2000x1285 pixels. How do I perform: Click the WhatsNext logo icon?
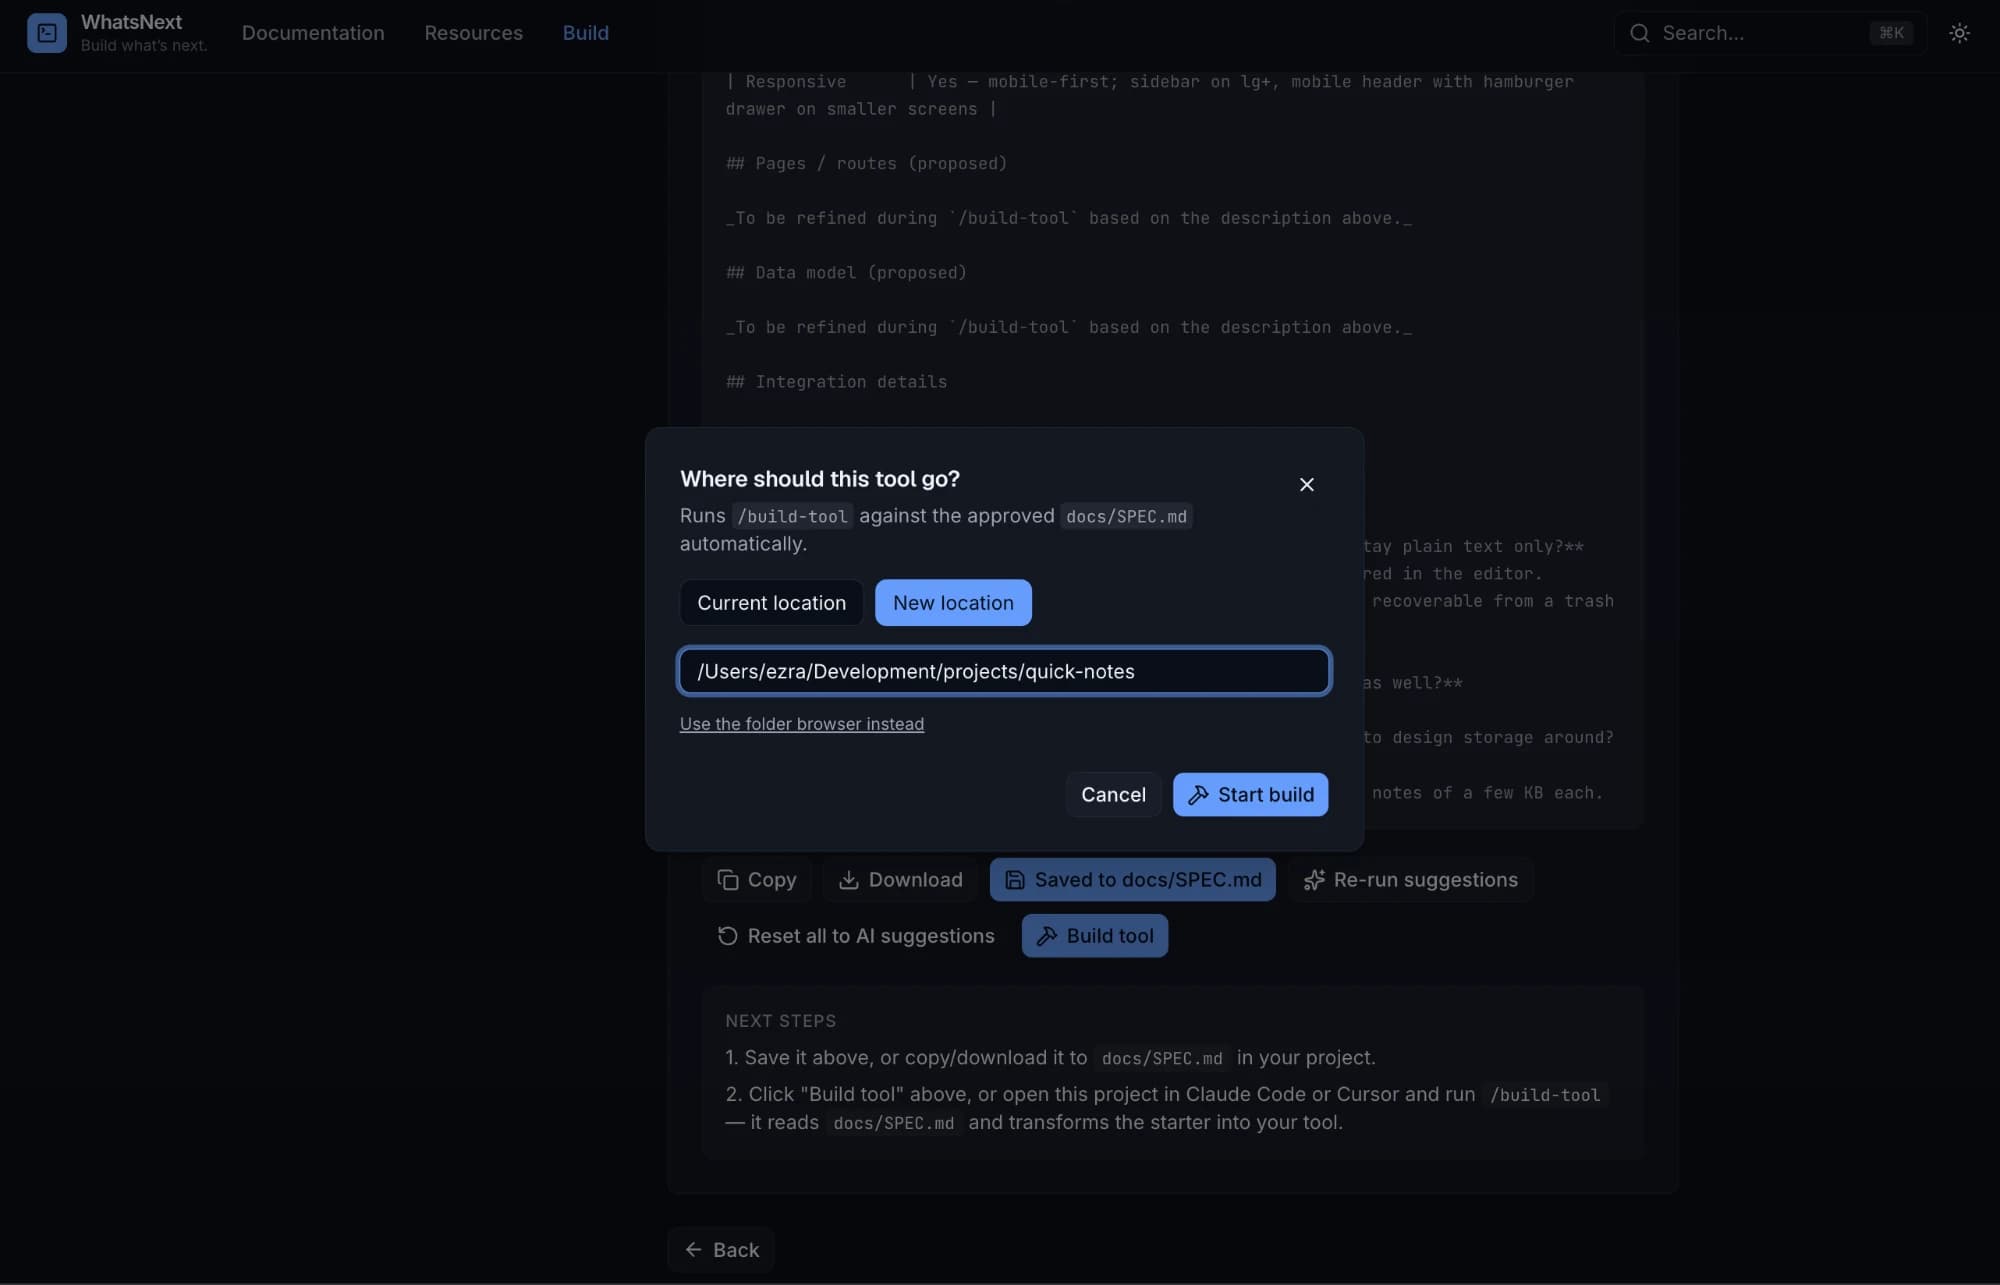(x=47, y=33)
